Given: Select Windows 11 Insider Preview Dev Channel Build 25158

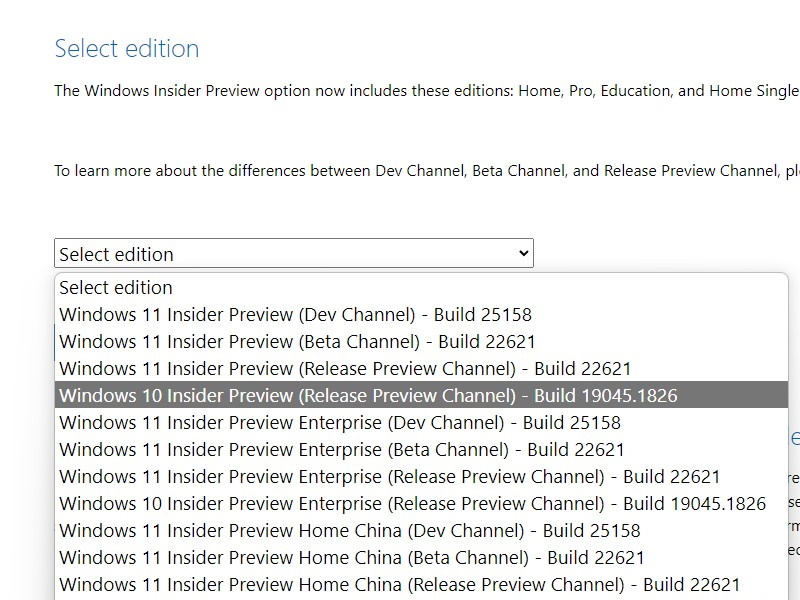Looking at the screenshot, I should point(295,314).
